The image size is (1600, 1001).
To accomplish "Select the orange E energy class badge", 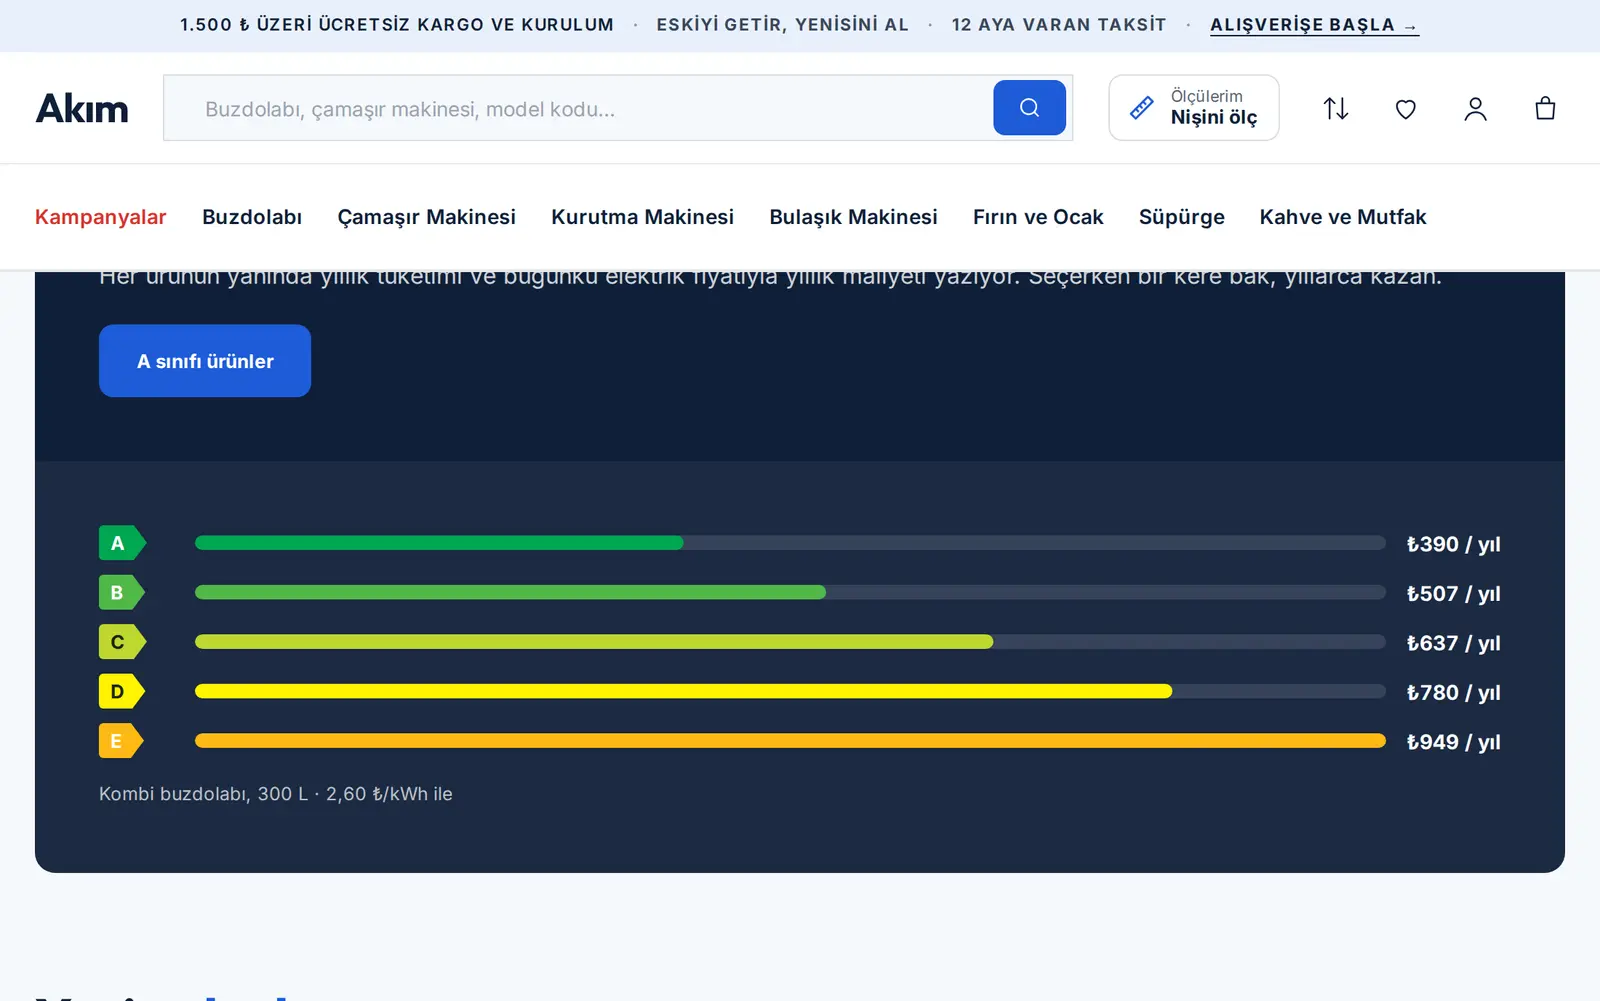I will pyautogui.click(x=121, y=741).
